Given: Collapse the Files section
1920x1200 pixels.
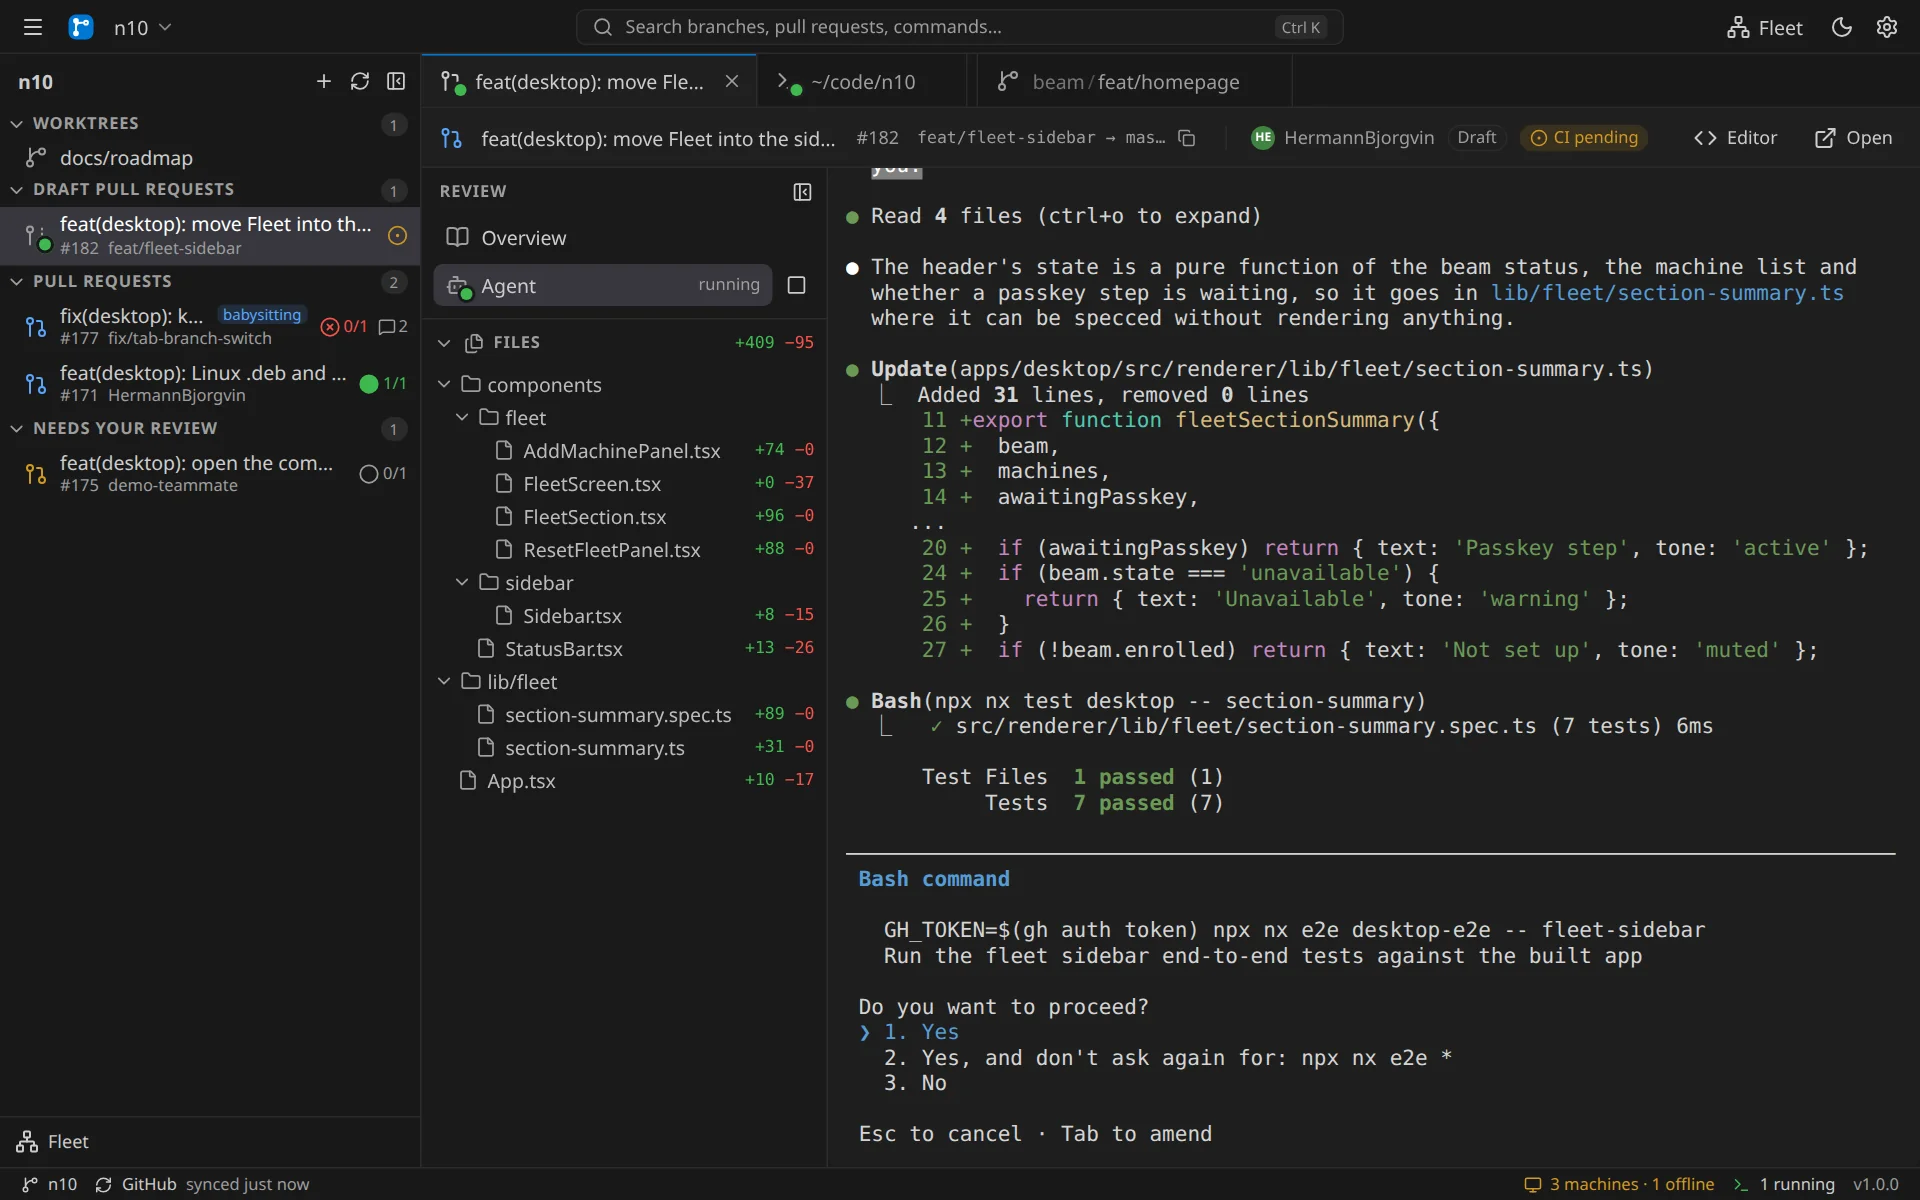Looking at the screenshot, I should coord(444,343).
